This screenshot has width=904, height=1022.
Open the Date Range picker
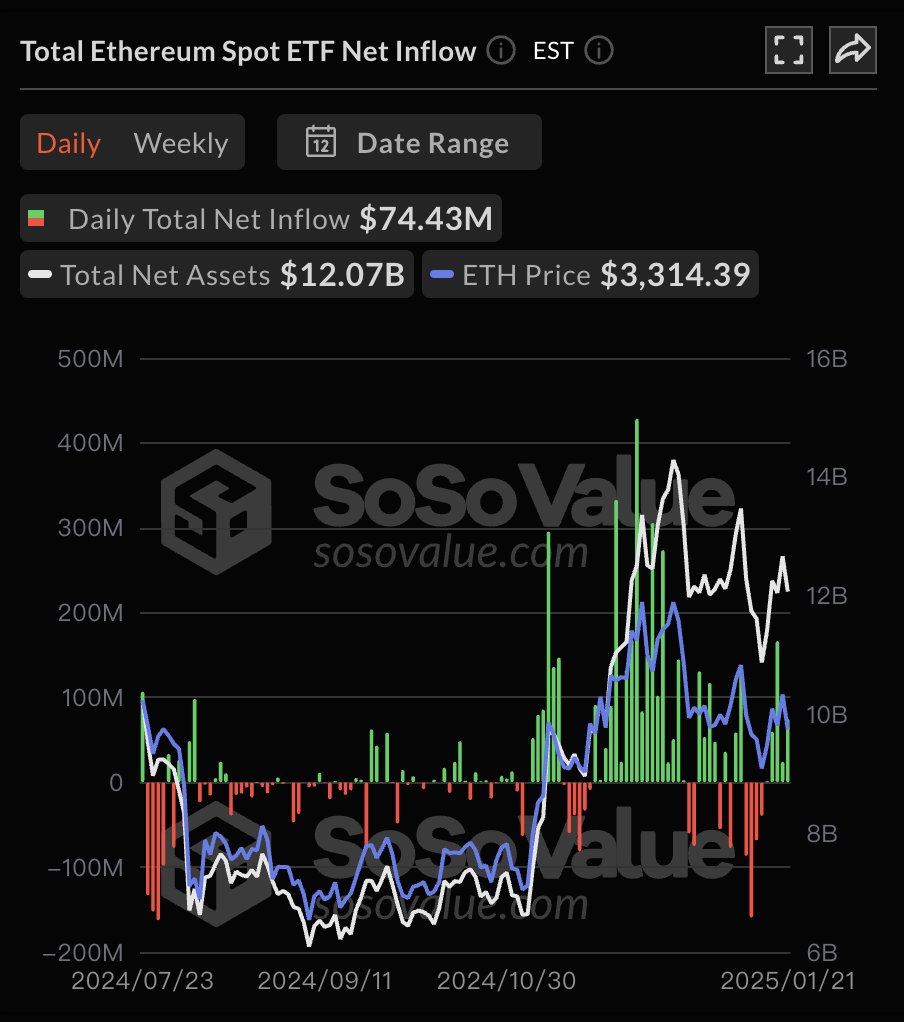(409, 142)
